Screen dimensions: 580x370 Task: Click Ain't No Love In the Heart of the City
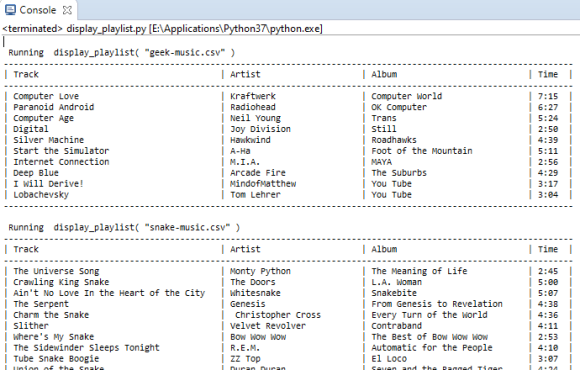click(x=109, y=293)
